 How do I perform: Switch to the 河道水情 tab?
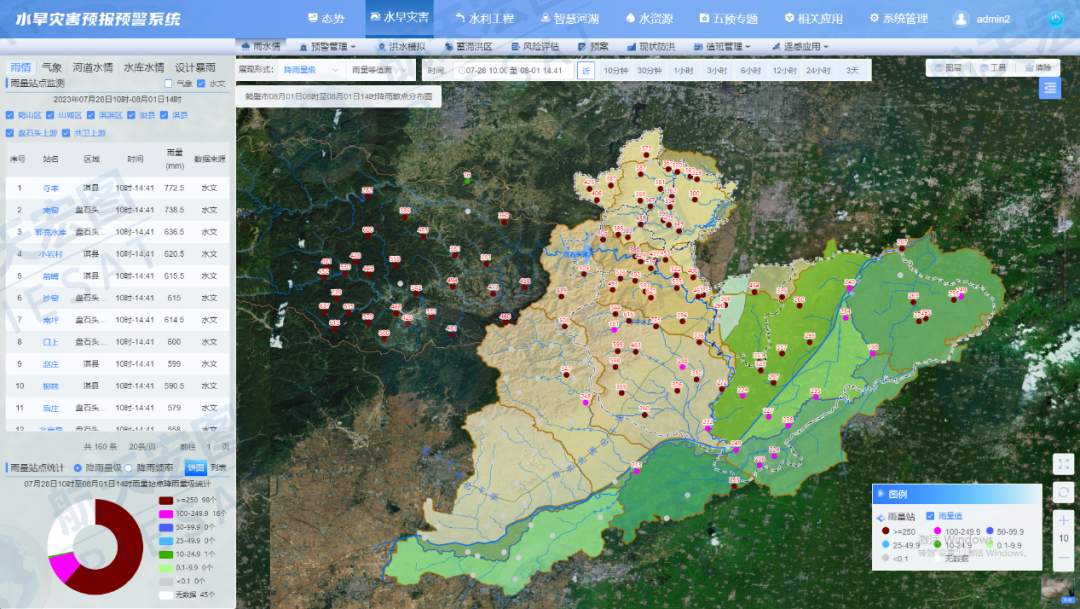point(92,67)
